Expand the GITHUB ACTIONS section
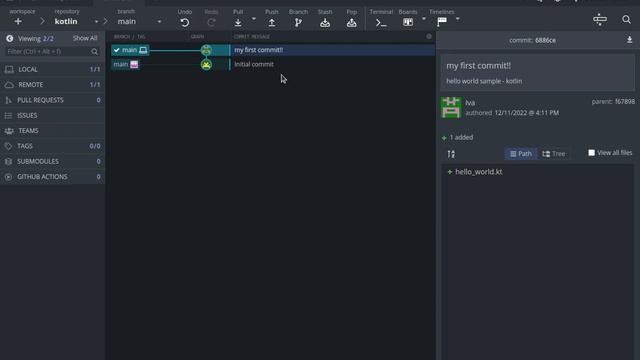This screenshot has width=640, height=360. click(x=52, y=177)
